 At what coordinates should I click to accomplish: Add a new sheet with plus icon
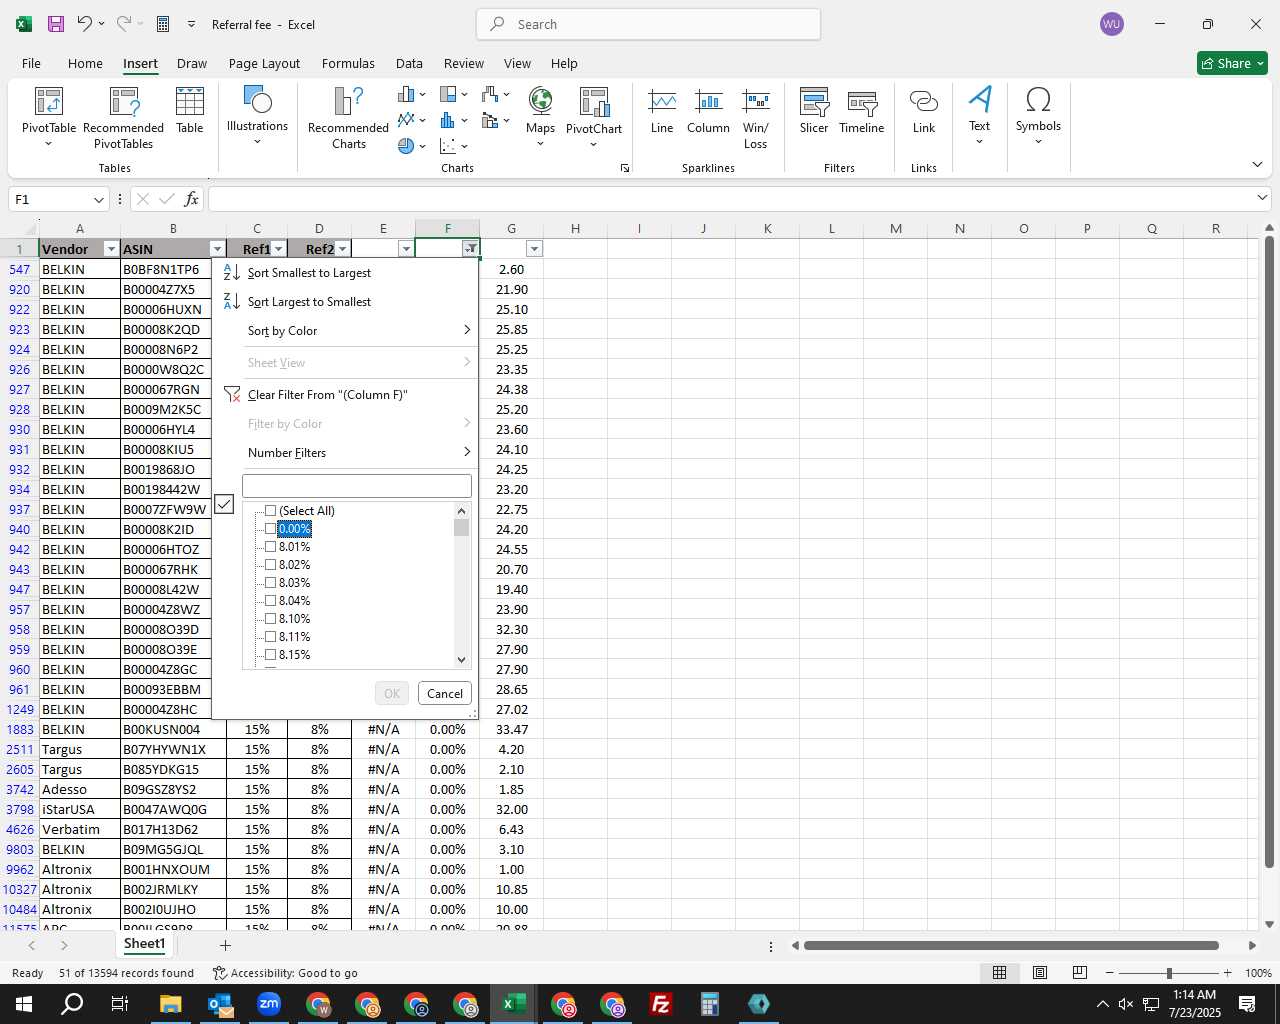point(225,945)
